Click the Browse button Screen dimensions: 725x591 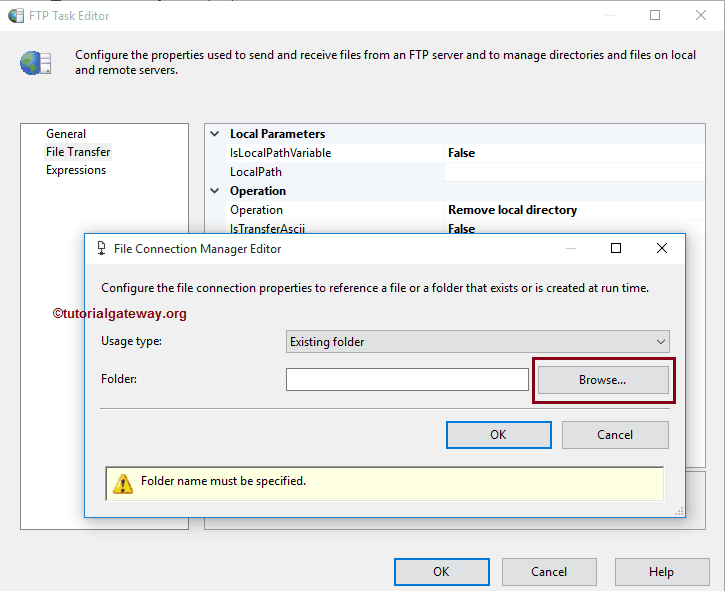tap(603, 380)
